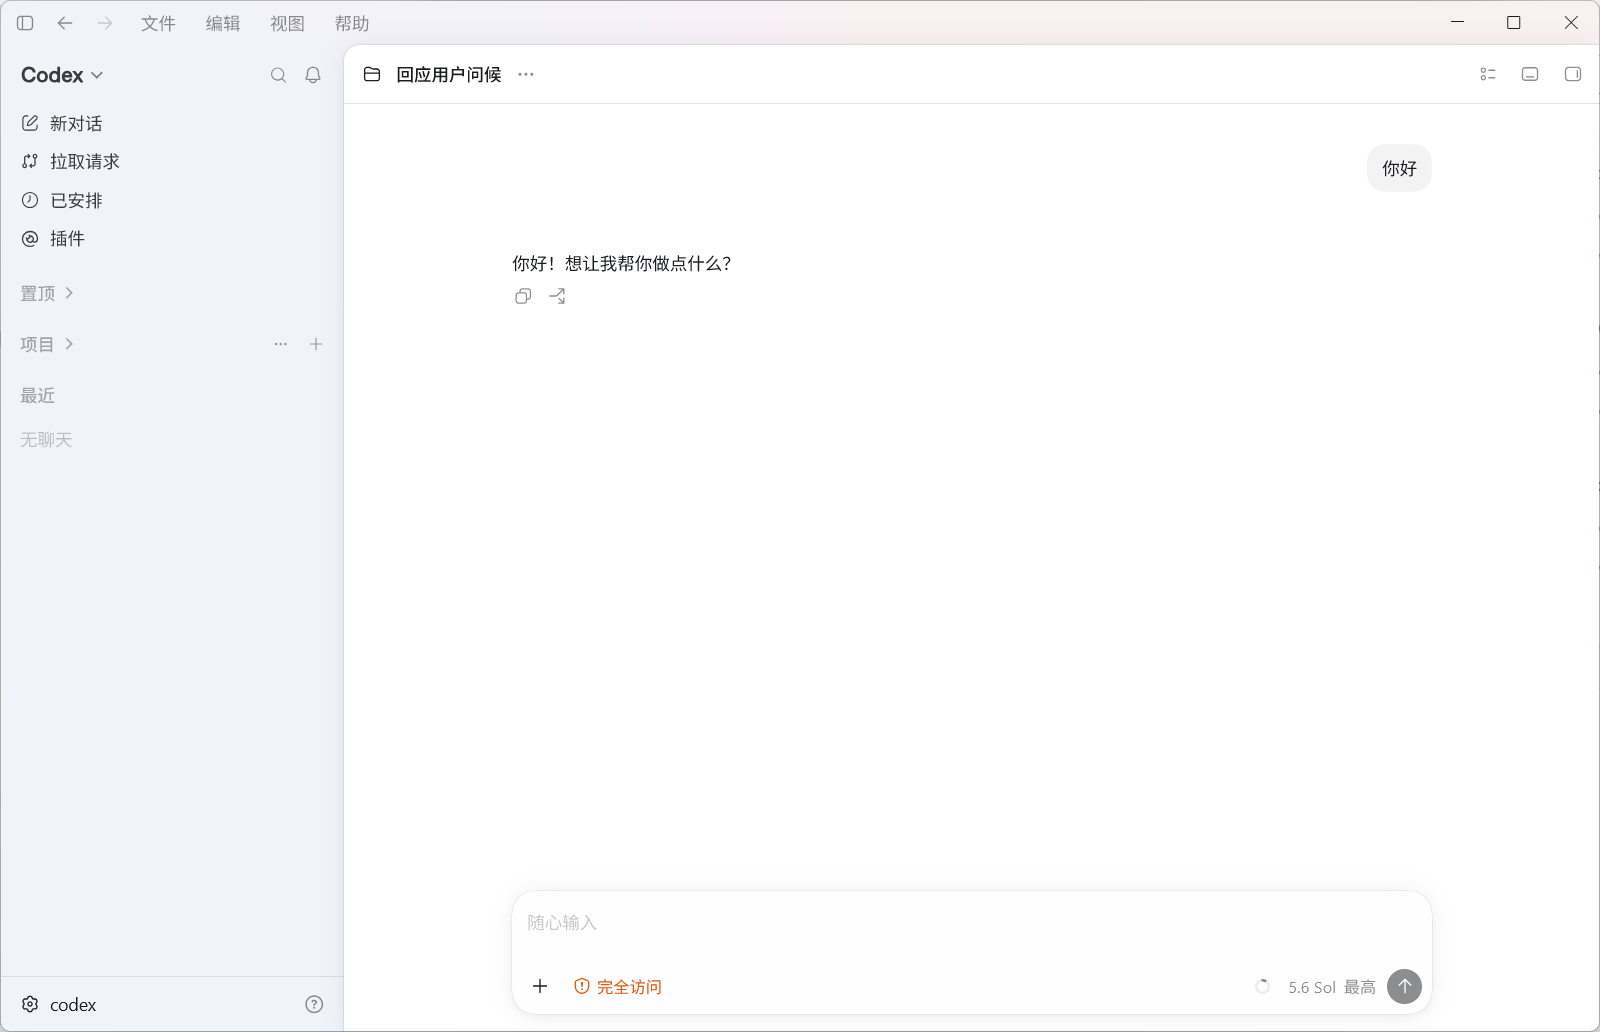Toggle the sidebar panel icon

pos(25,23)
